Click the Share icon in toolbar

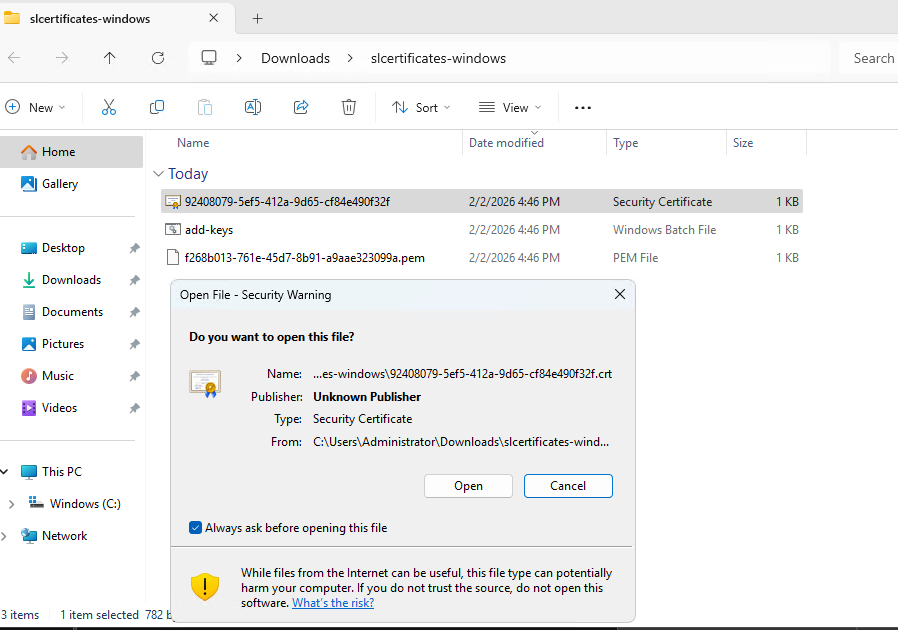tap(301, 107)
